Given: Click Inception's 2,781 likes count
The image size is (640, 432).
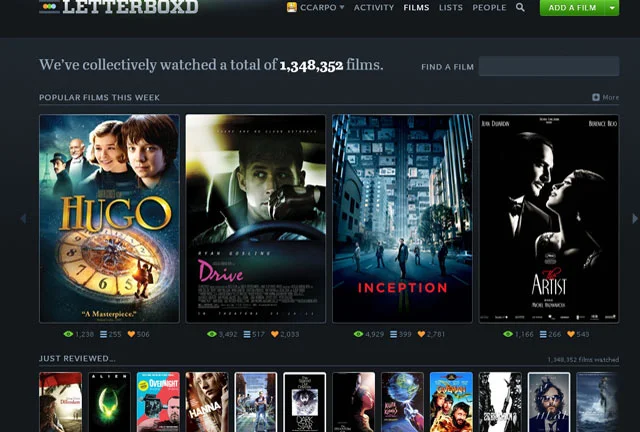Looking at the screenshot, I should coord(436,334).
